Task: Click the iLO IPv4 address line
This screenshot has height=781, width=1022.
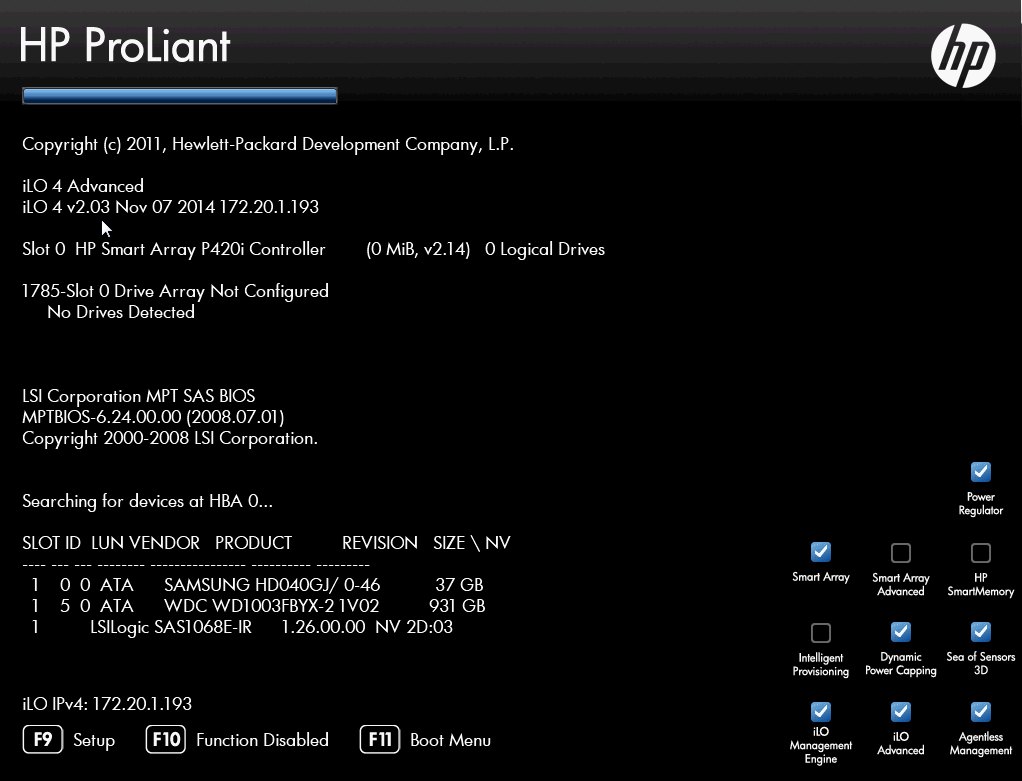Action: tap(107, 703)
